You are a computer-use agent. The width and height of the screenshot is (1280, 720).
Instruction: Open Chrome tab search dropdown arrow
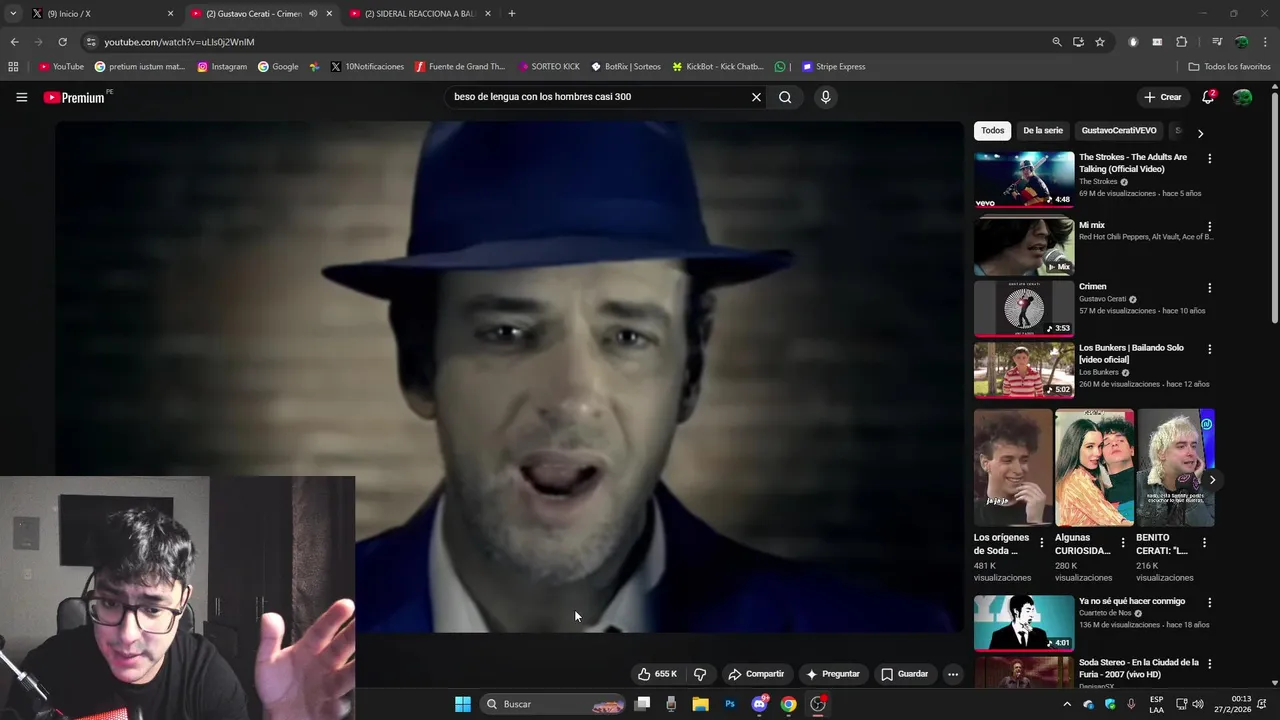(13, 14)
